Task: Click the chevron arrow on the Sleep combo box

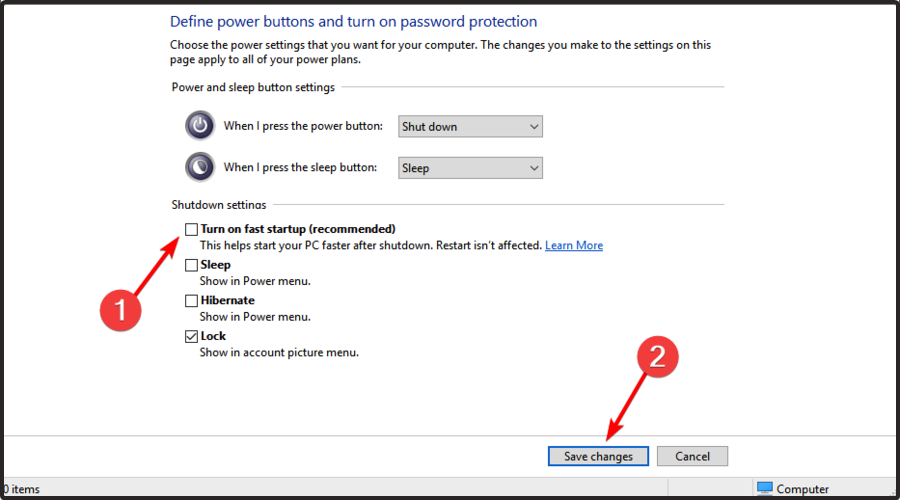Action: click(534, 168)
